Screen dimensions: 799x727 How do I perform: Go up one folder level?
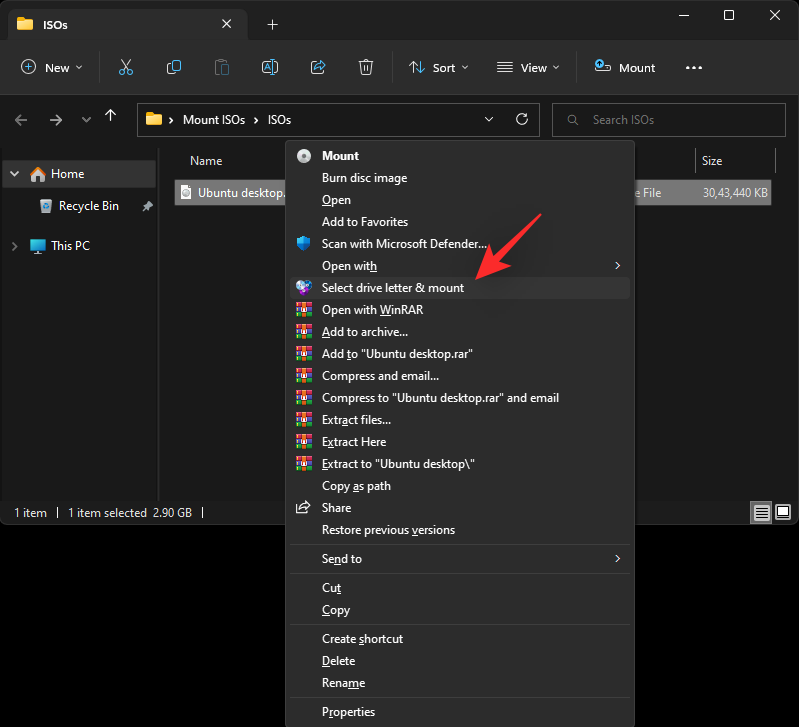pyautogui.click(x=110, y=118)
